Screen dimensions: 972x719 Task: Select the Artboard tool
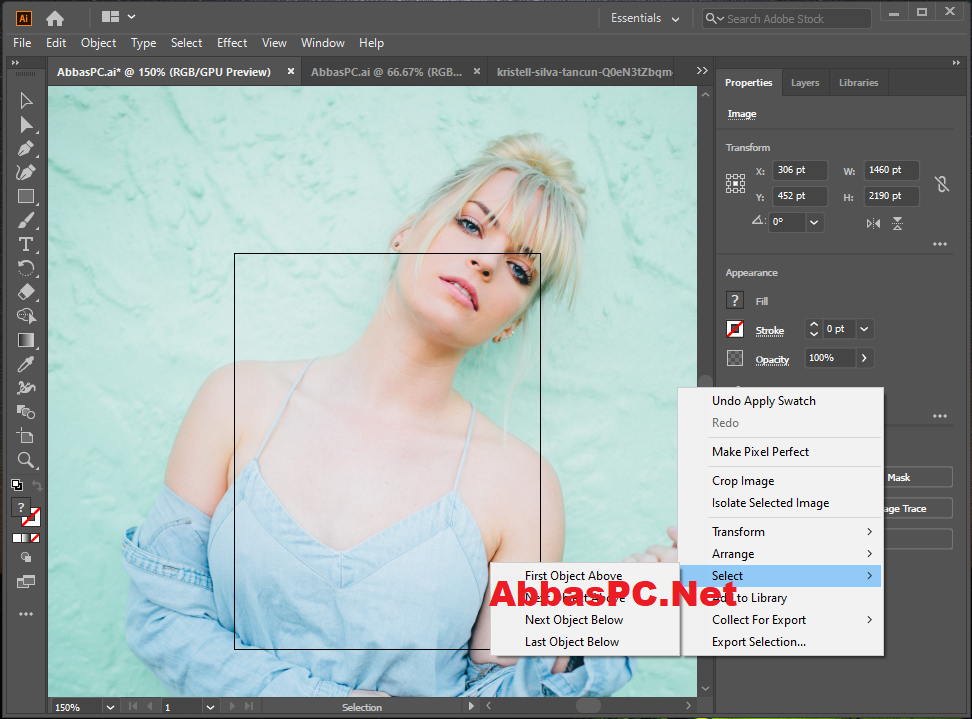point(25,436)
